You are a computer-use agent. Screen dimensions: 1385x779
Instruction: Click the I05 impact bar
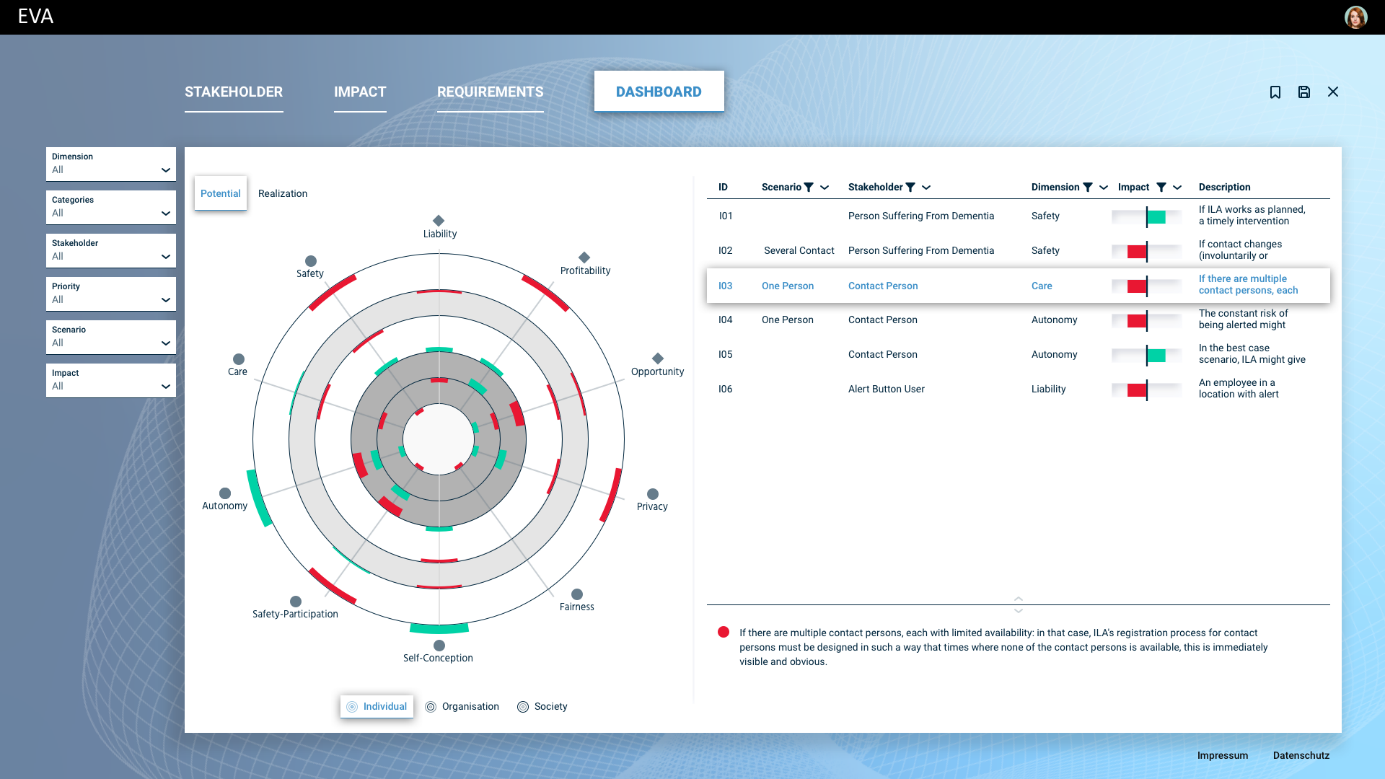pyautogui.click(x=1147, y=355)
